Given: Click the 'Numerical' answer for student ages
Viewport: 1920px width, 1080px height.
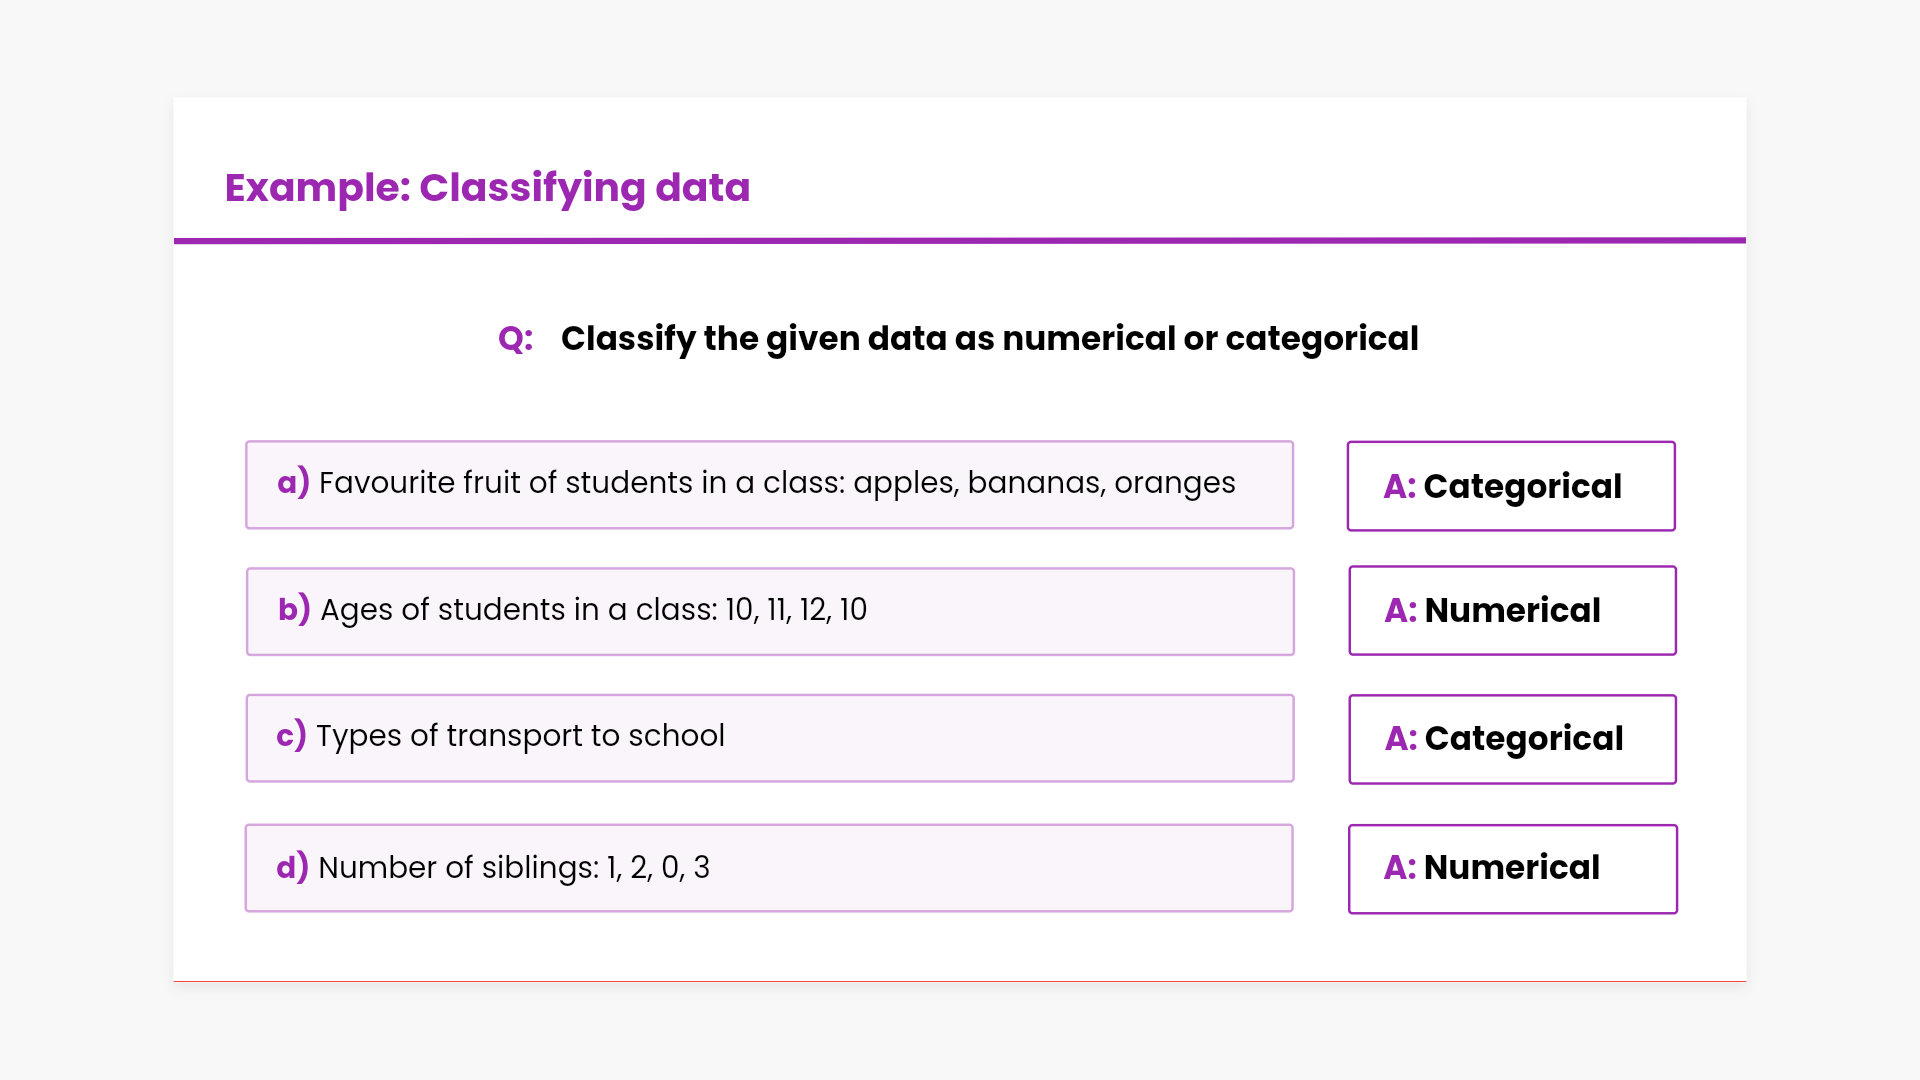Looking at the screenshot, I should click(1512, 611).
